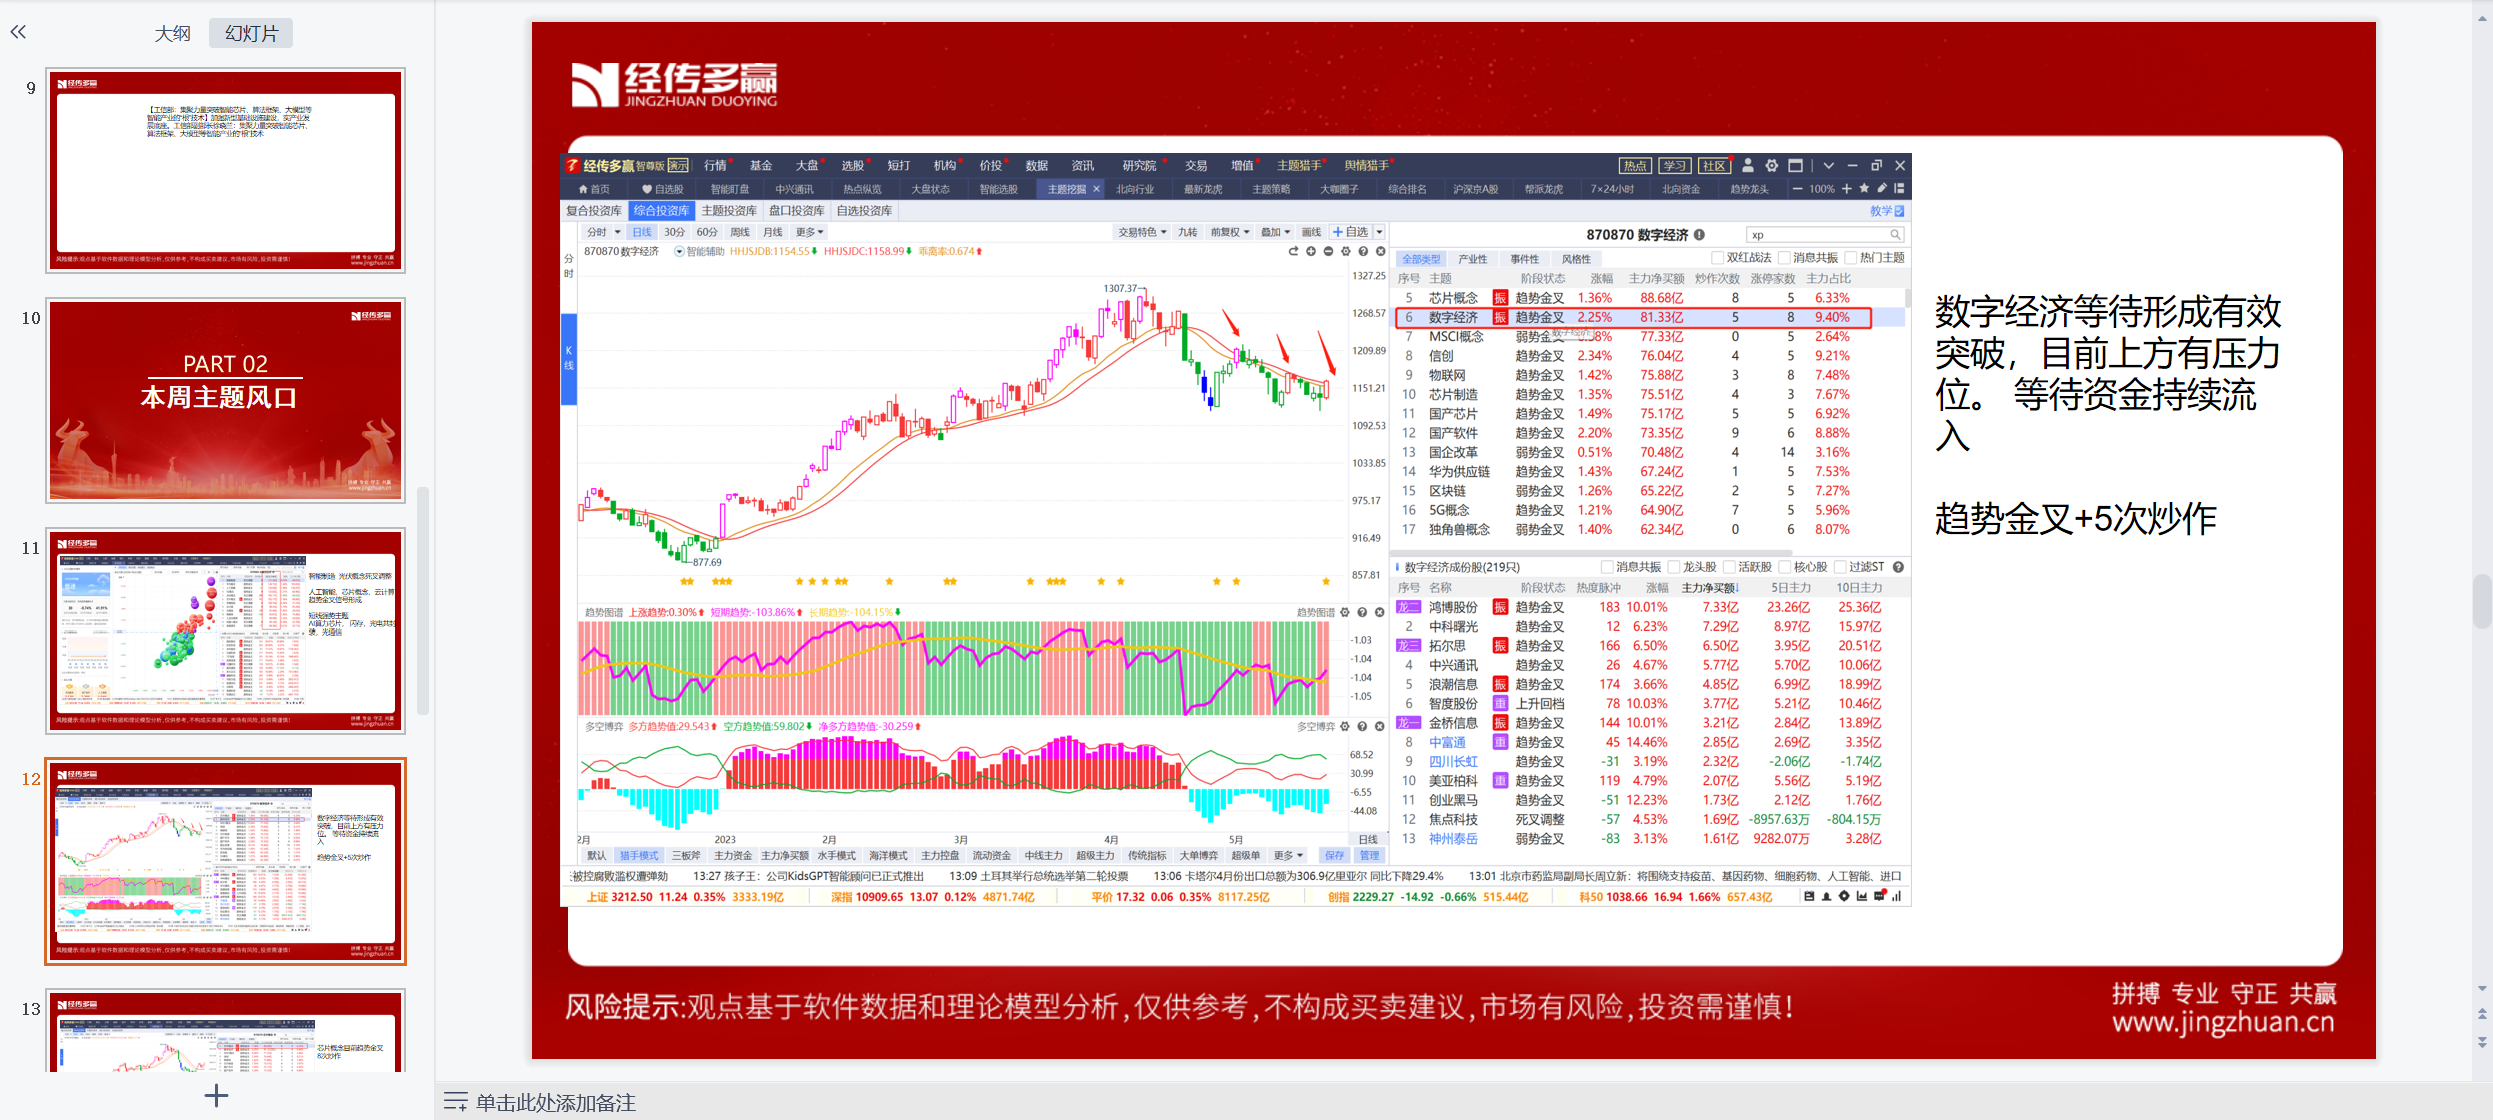Click the panel layout icon after pencil

(x=1898, y=188)
